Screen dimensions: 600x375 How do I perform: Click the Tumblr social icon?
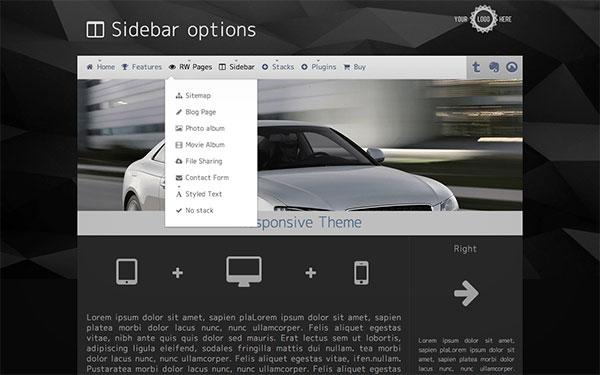click(476, 67)
